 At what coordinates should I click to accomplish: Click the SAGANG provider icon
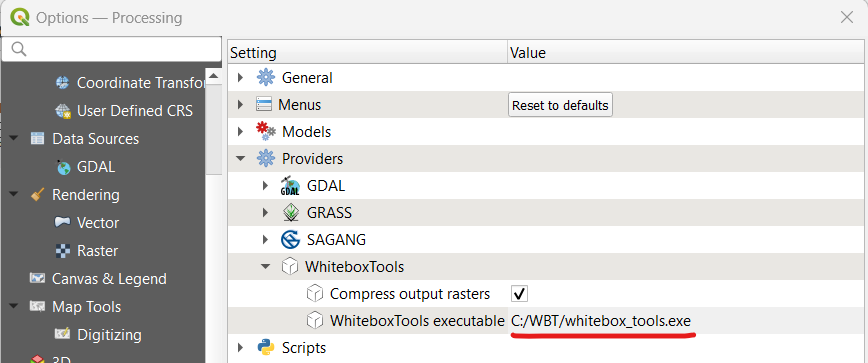click(290, 240)
